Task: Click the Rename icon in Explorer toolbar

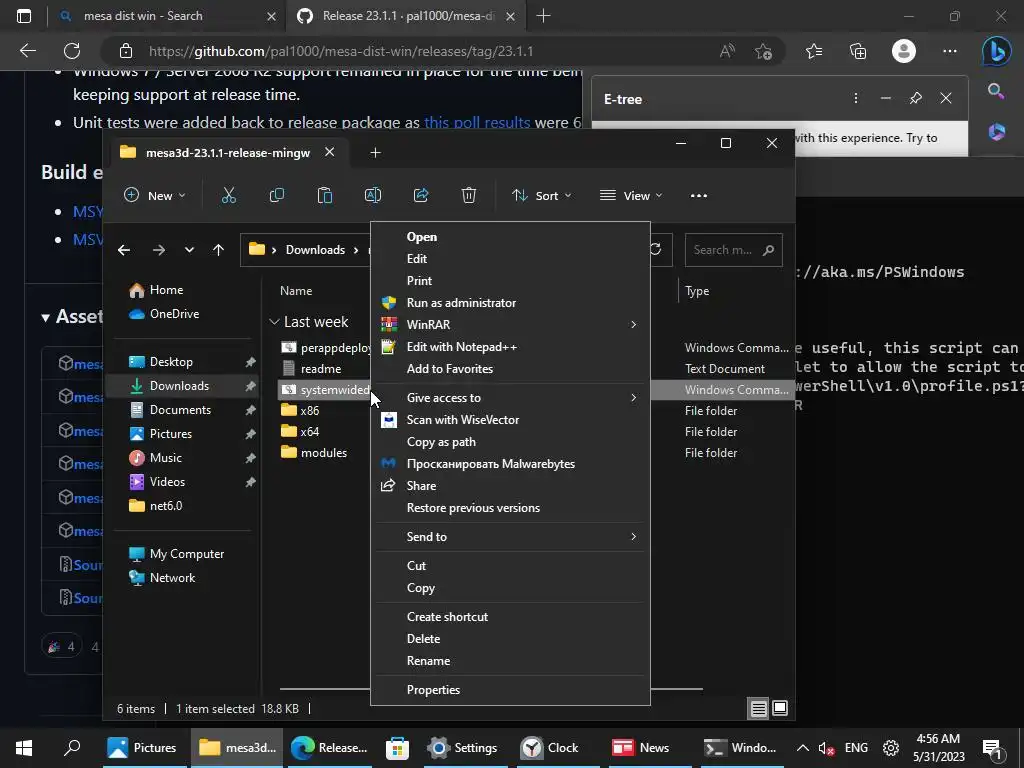Action: (373, 195)
